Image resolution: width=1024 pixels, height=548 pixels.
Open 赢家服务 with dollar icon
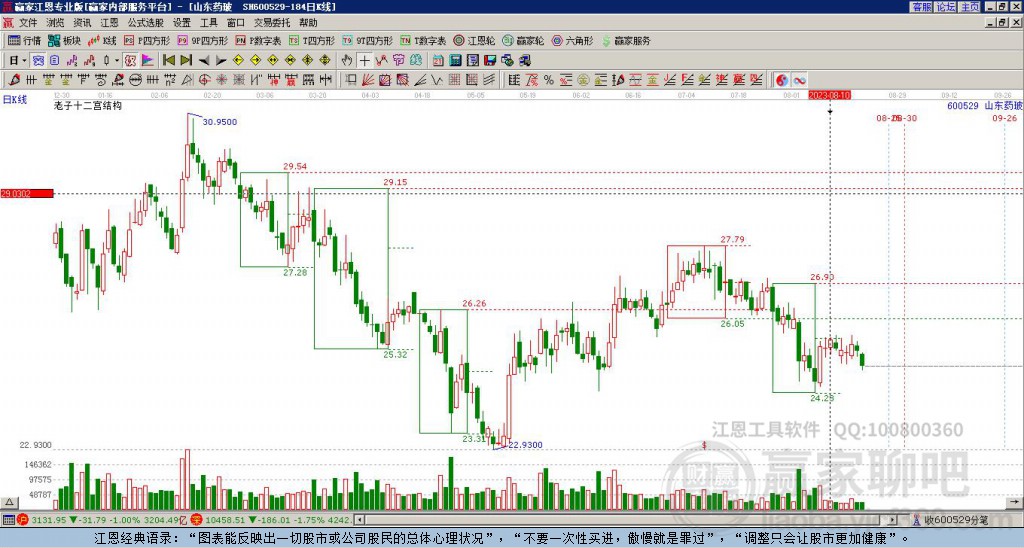[x=626, y=40]
